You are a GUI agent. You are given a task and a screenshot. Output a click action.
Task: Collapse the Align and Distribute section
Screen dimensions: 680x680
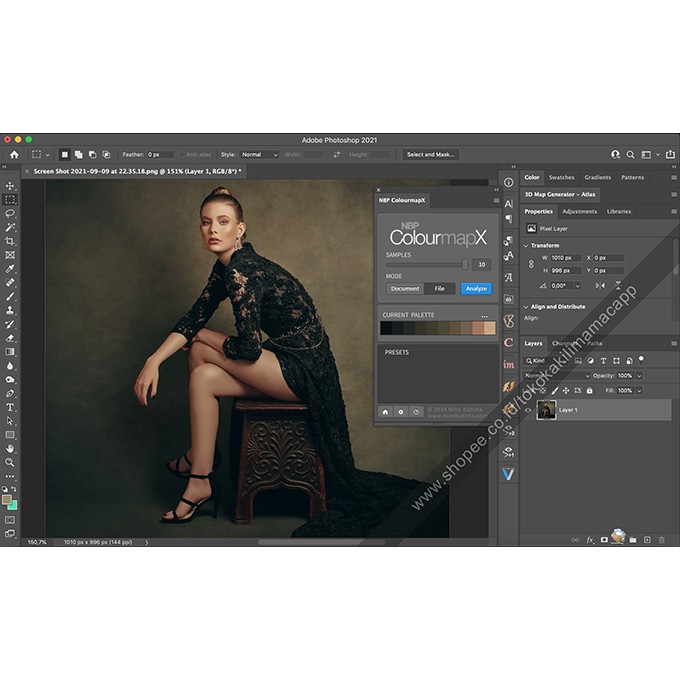pos(526,307)
